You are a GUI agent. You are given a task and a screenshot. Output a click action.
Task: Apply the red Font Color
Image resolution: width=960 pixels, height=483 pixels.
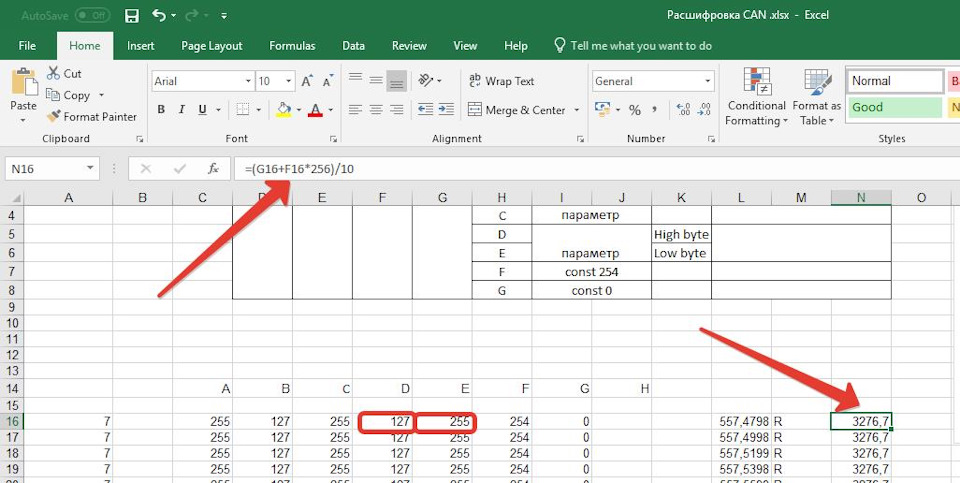(x=315, y=110)
